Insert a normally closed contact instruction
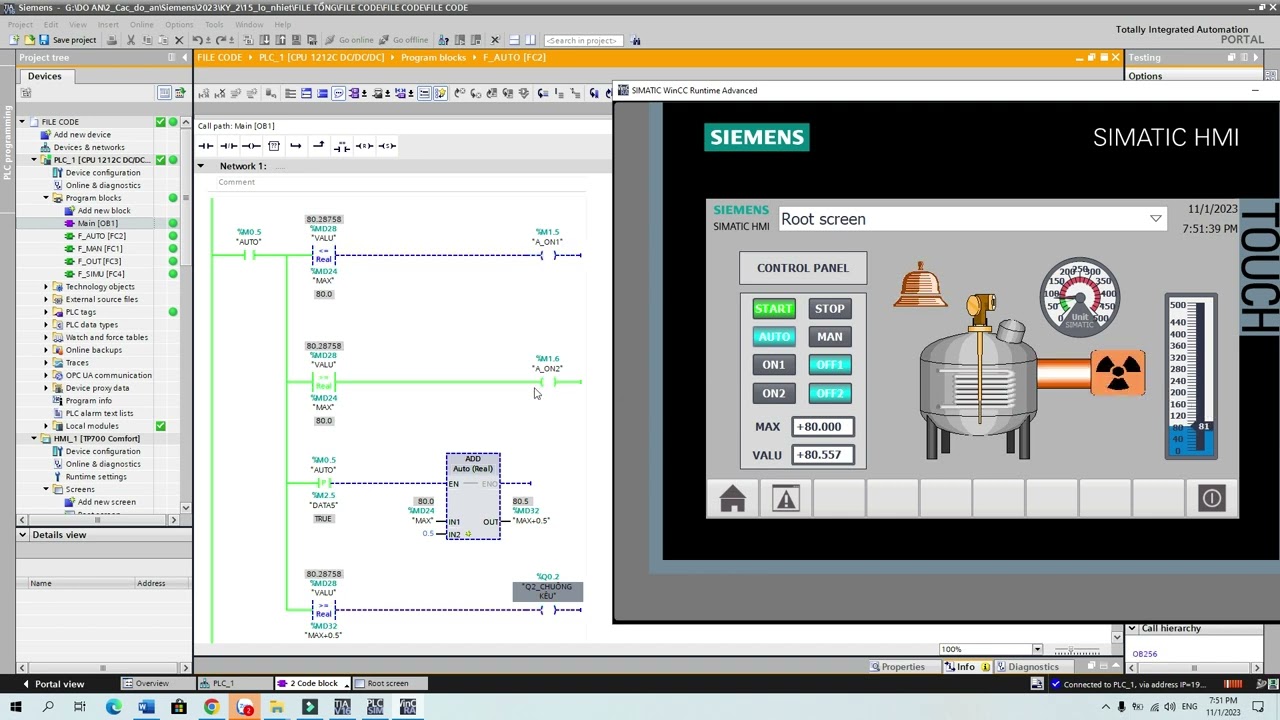The height and width of the screenshot is (720, 1280). (229, 146)
